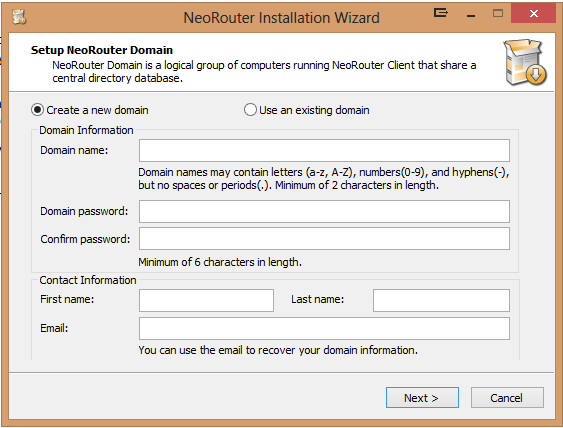Click the 'Domain Information' group label

tap(86, 130)
